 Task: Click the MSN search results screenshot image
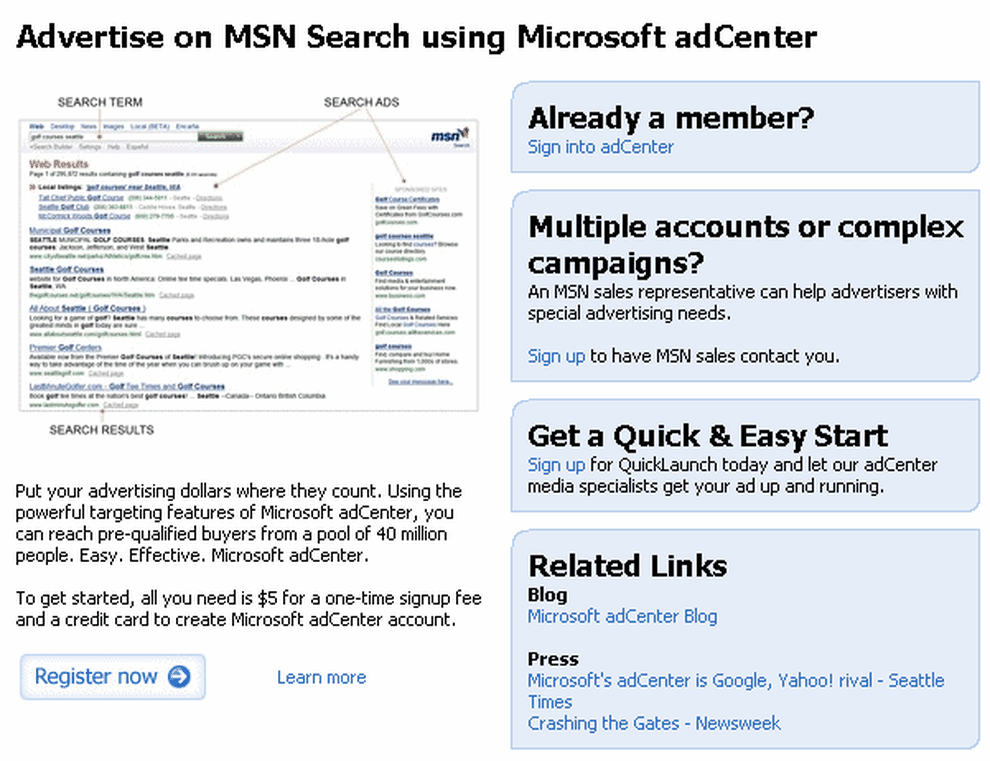[249, 265]
